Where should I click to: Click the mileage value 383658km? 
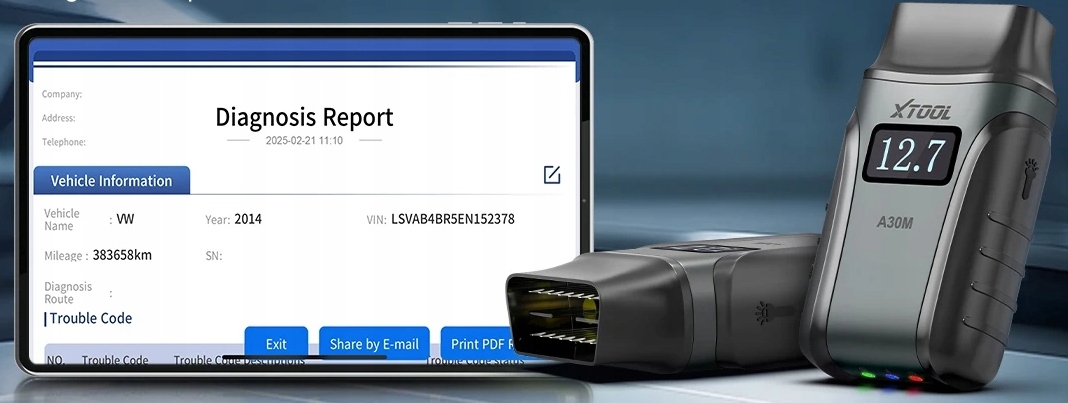[123, 255]
